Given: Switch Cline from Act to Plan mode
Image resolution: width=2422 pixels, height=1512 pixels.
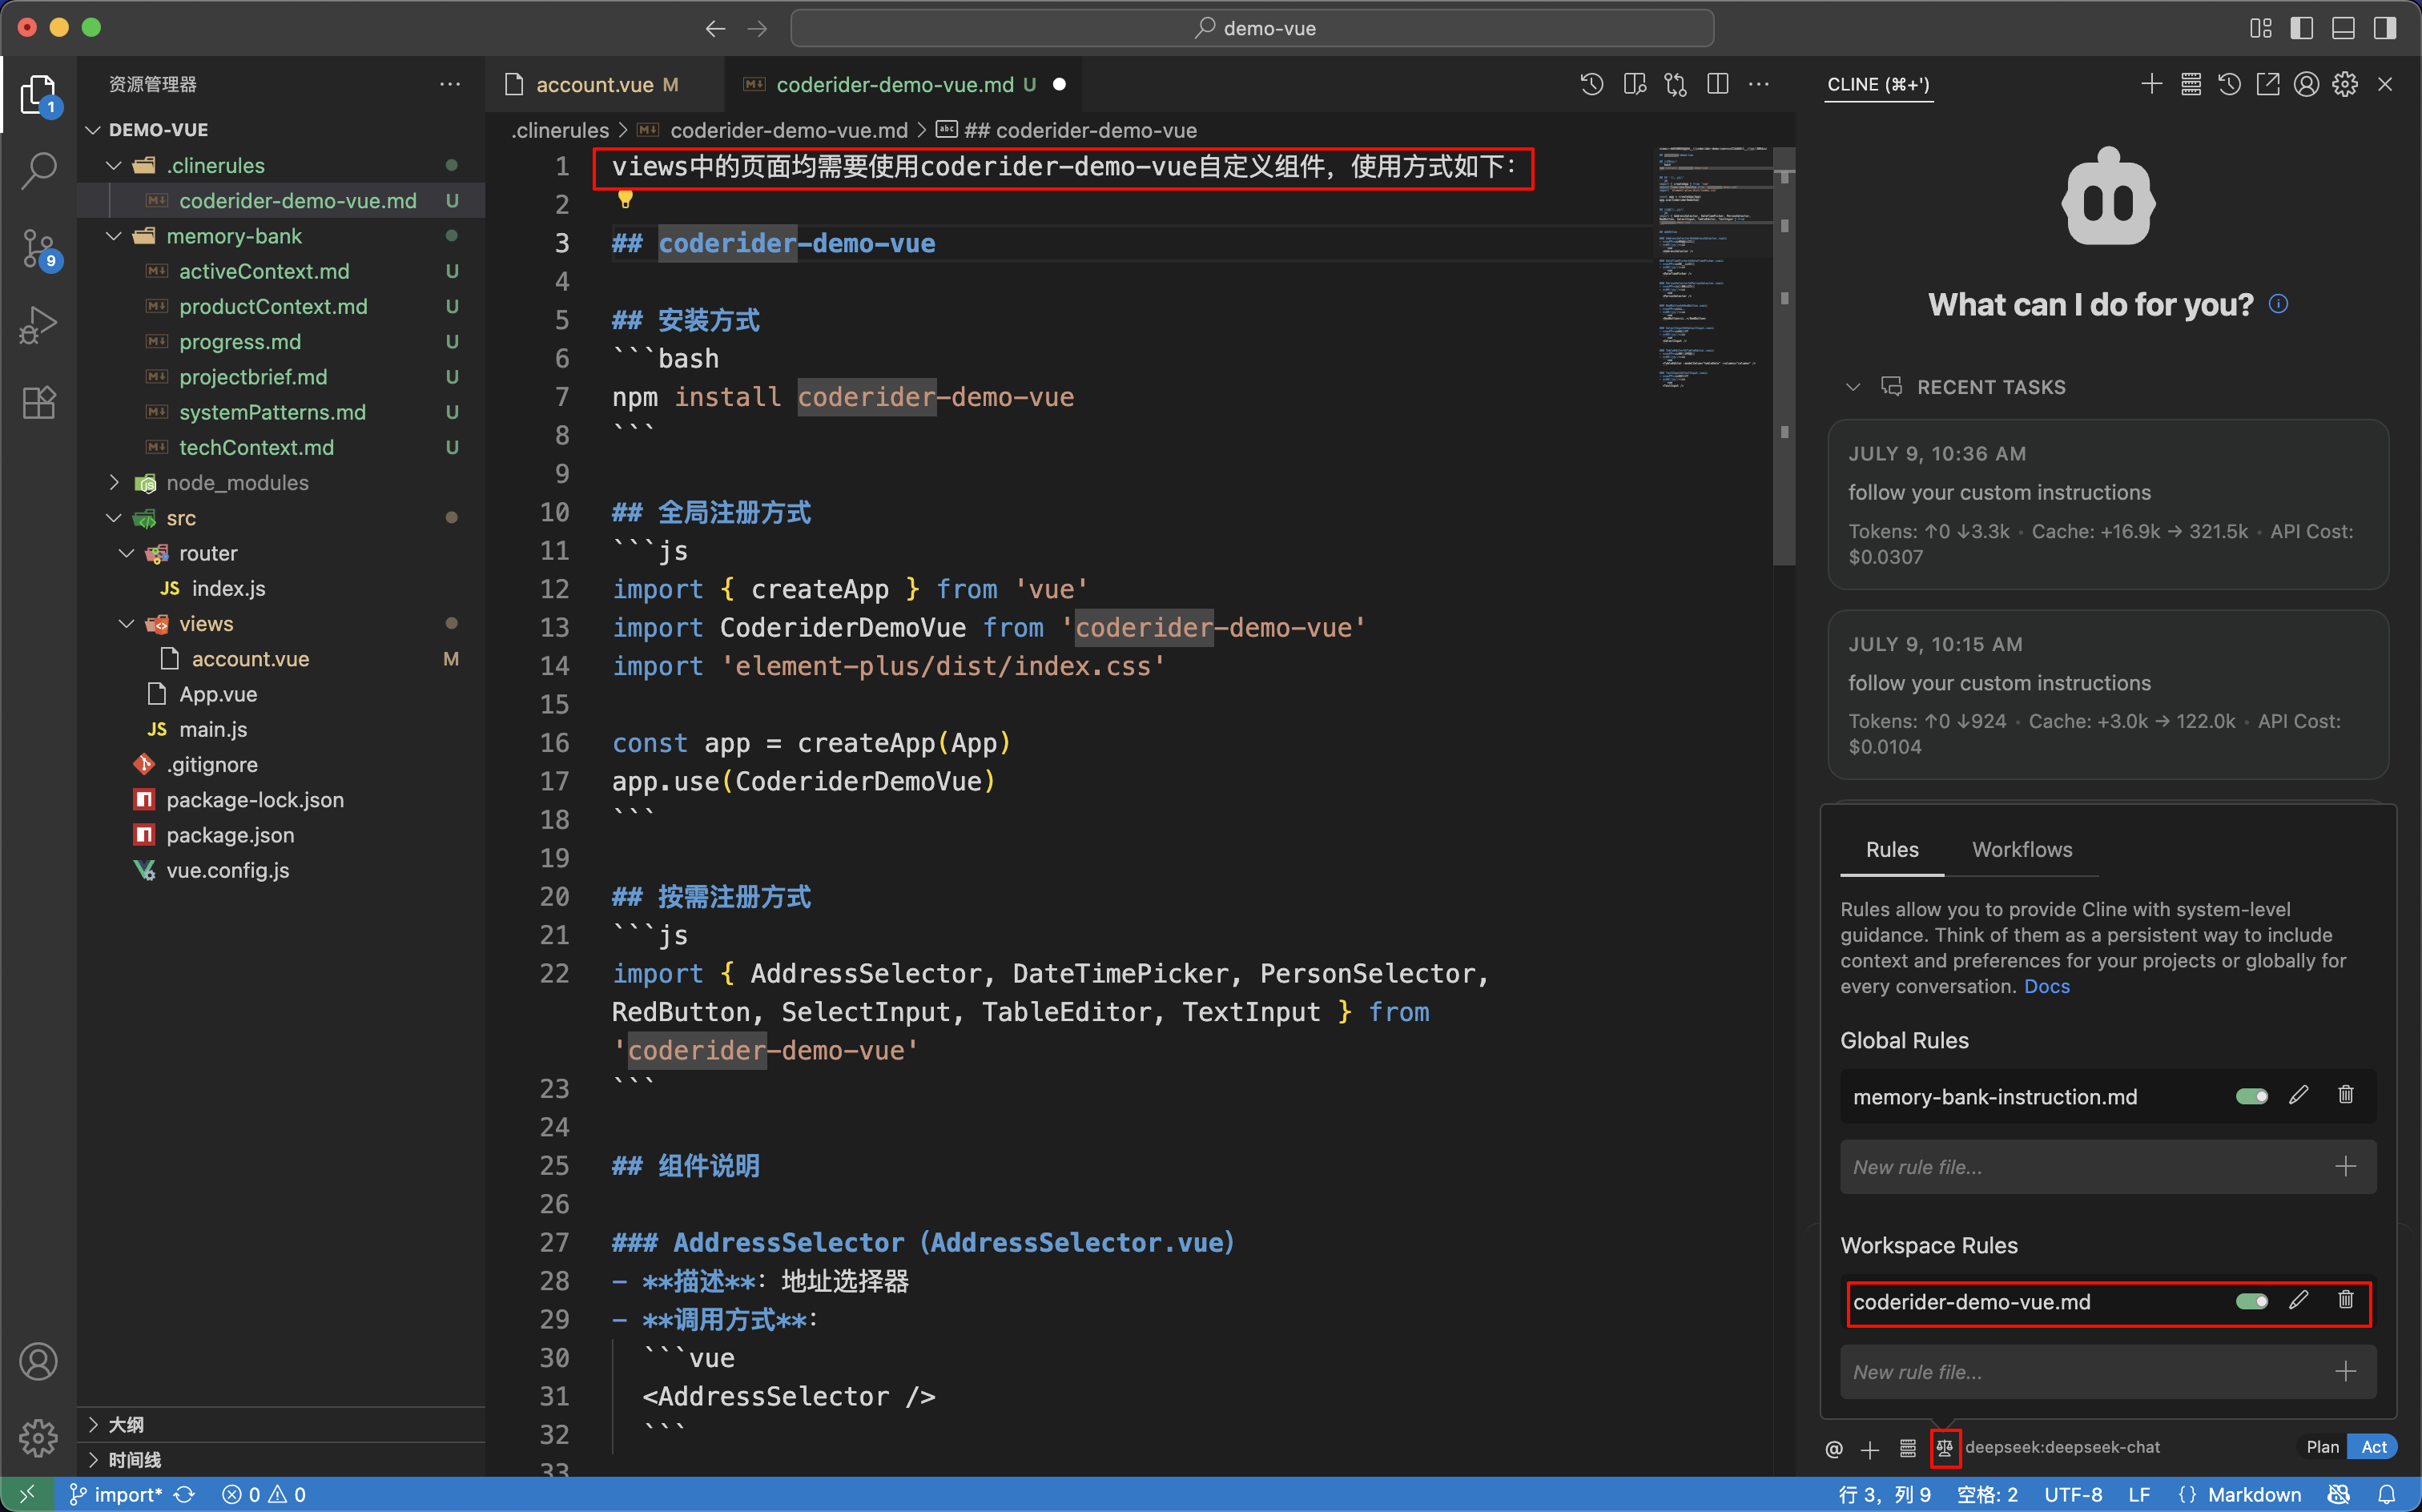Looking at the screenshot, I should 2321,1446.
